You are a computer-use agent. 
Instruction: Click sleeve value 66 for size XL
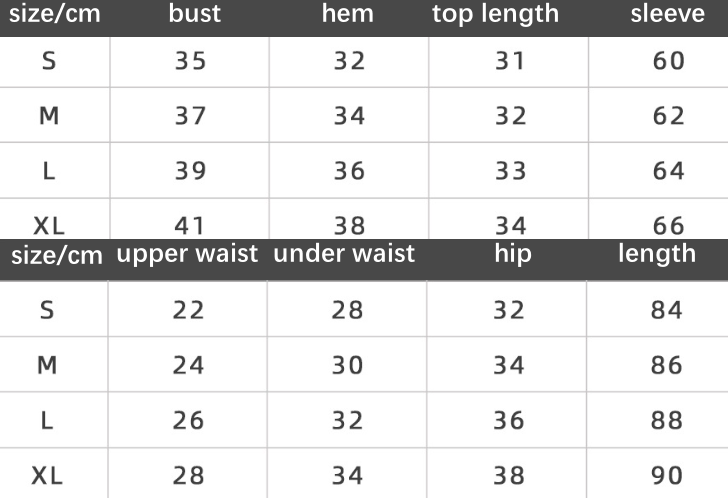(x=668, y=225)
